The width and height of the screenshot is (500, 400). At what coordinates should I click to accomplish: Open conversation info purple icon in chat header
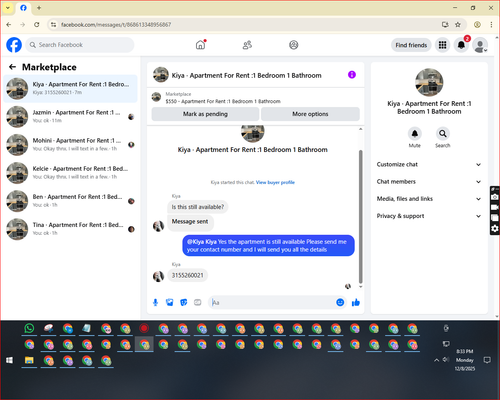pyautogui.click(x=352, y=75)
